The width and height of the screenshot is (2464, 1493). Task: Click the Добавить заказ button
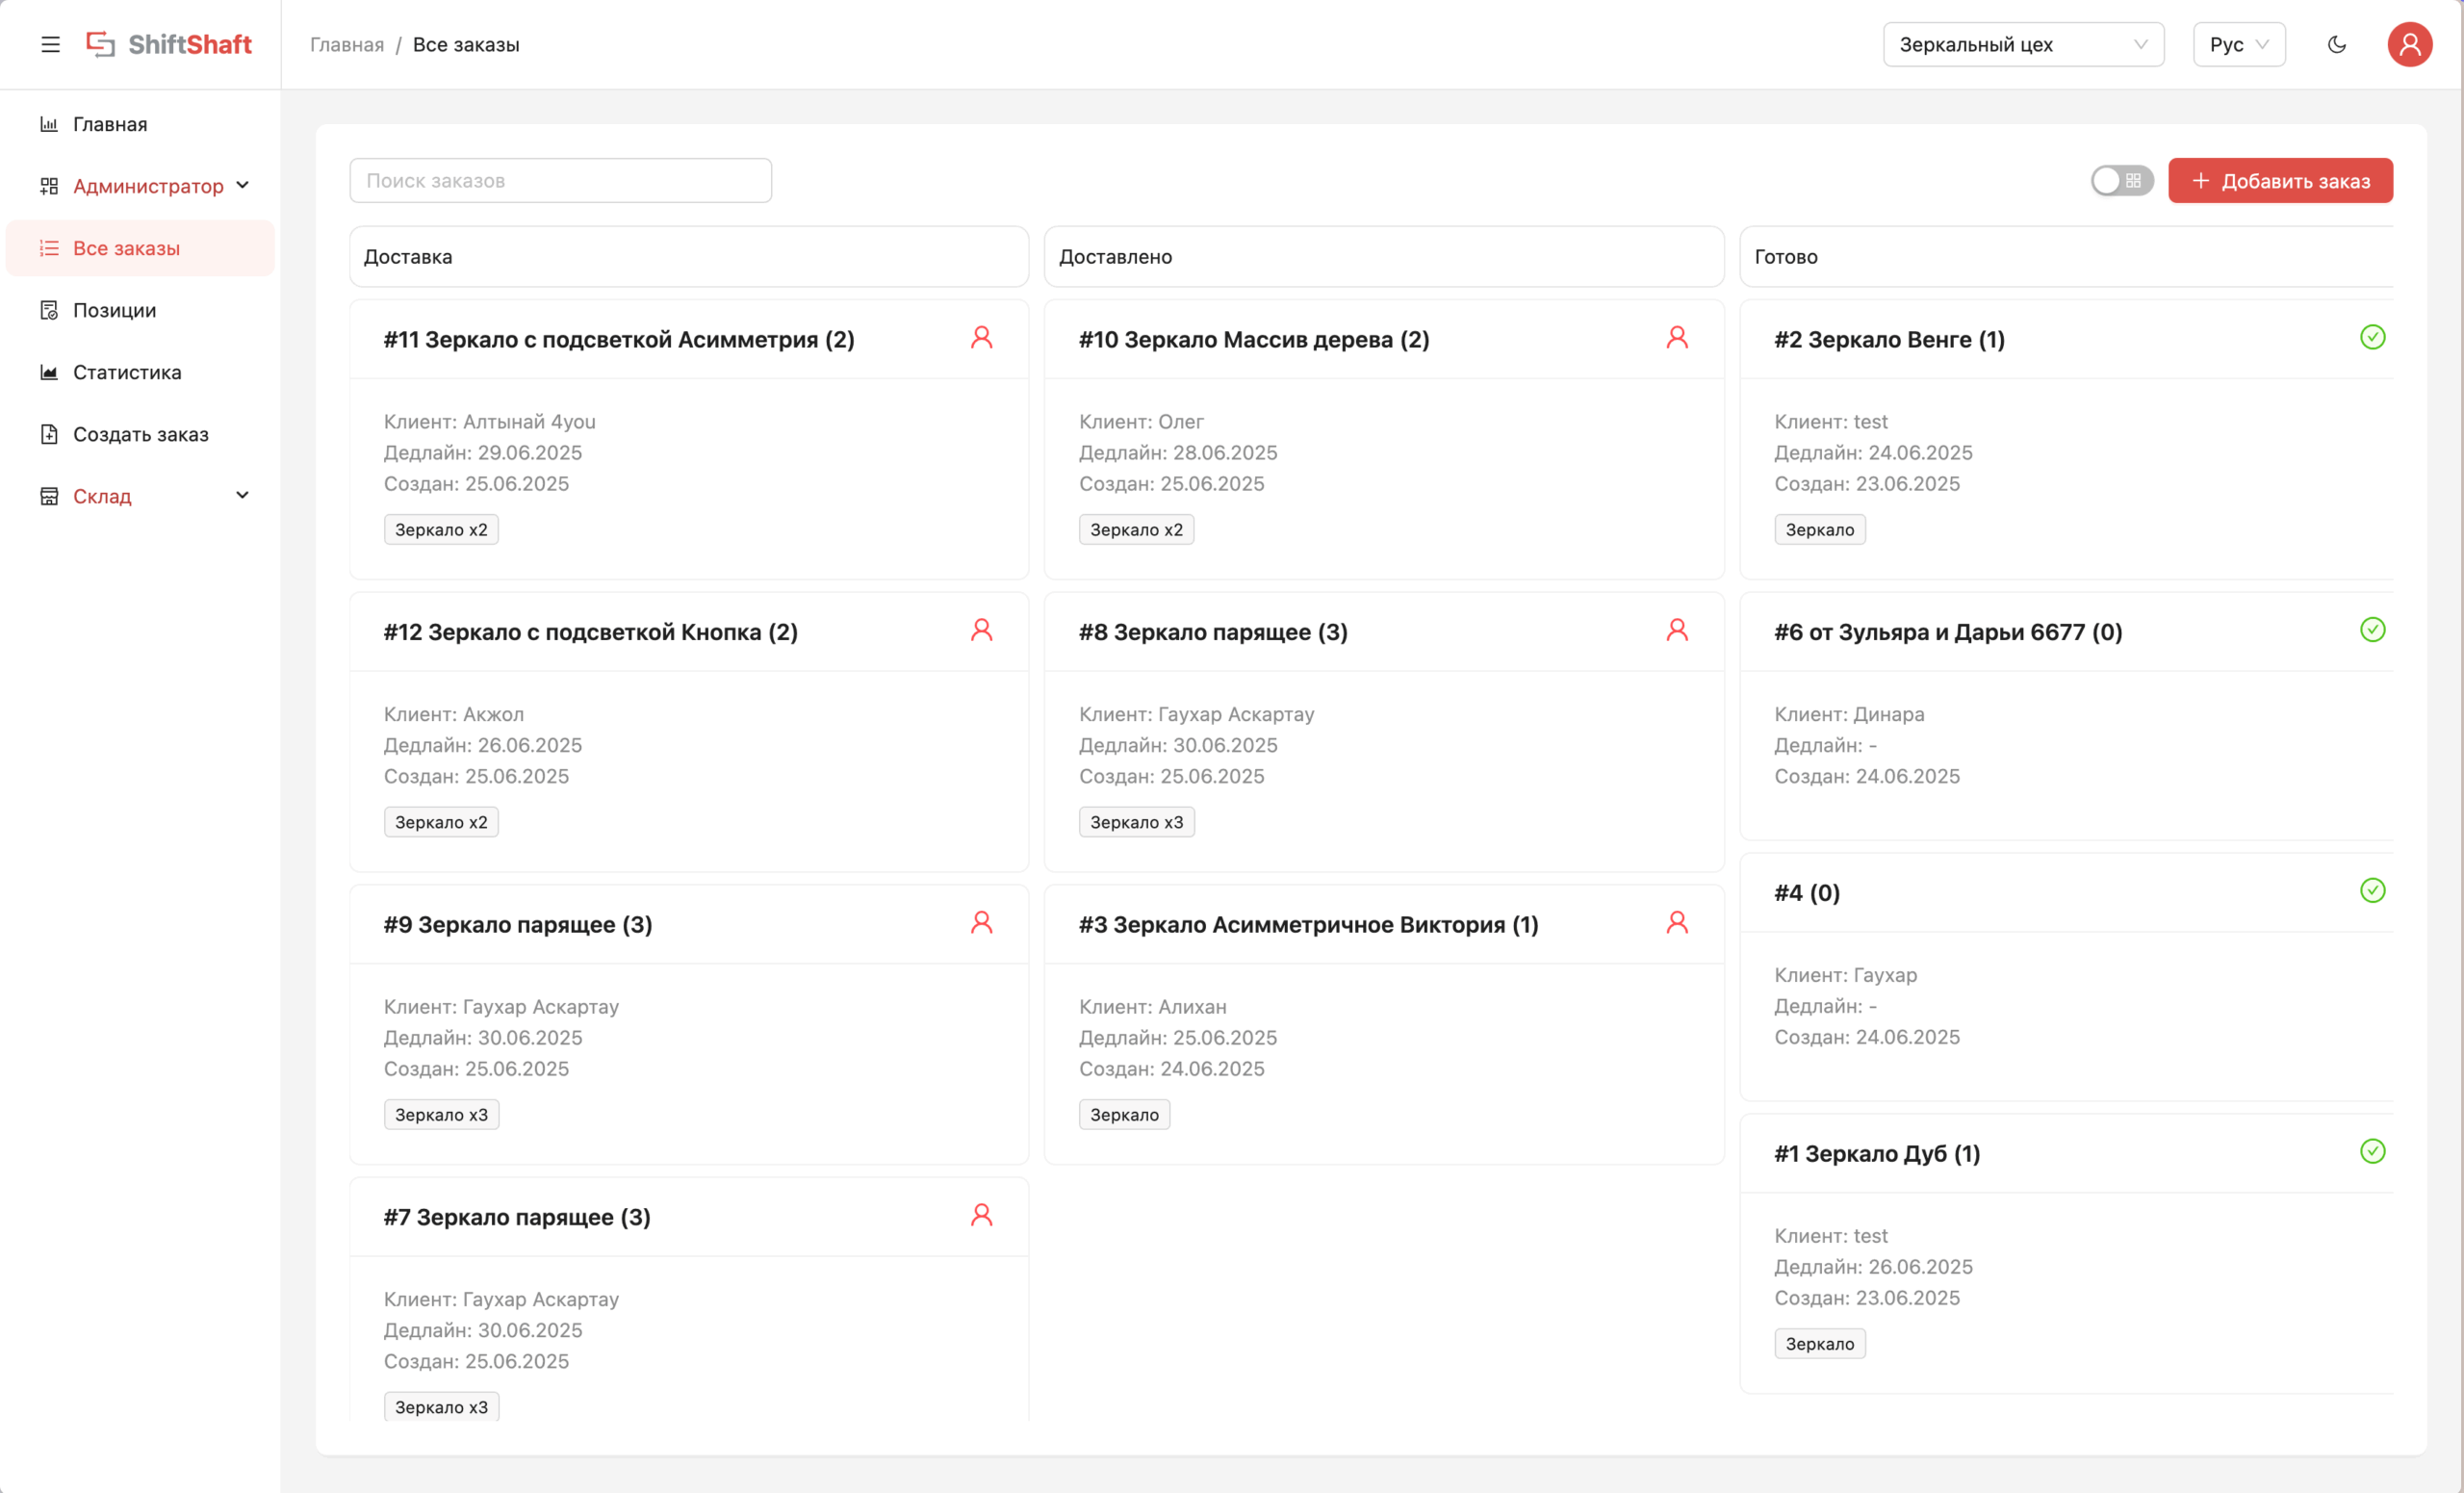[2279, 181]
